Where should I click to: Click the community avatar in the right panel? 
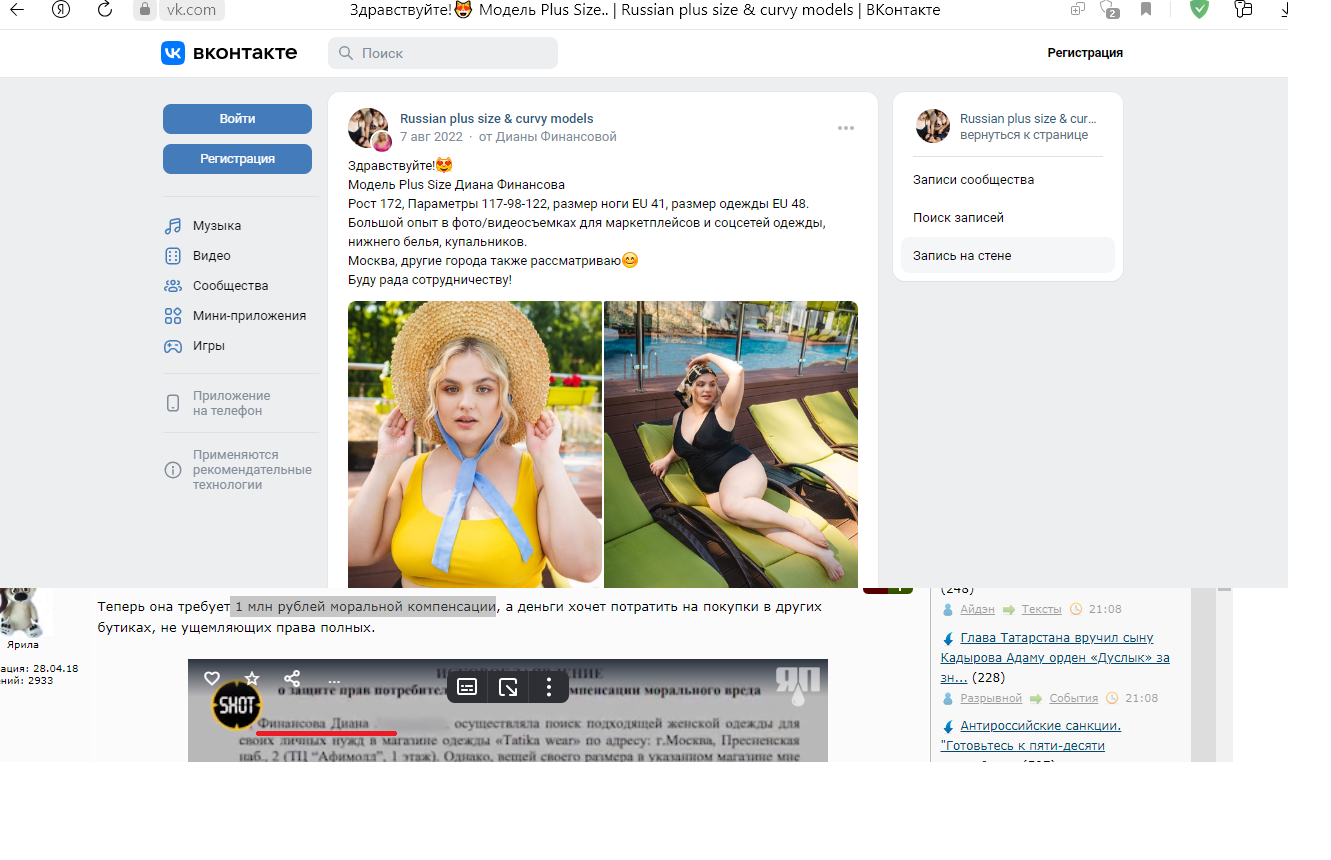[933, 126]
